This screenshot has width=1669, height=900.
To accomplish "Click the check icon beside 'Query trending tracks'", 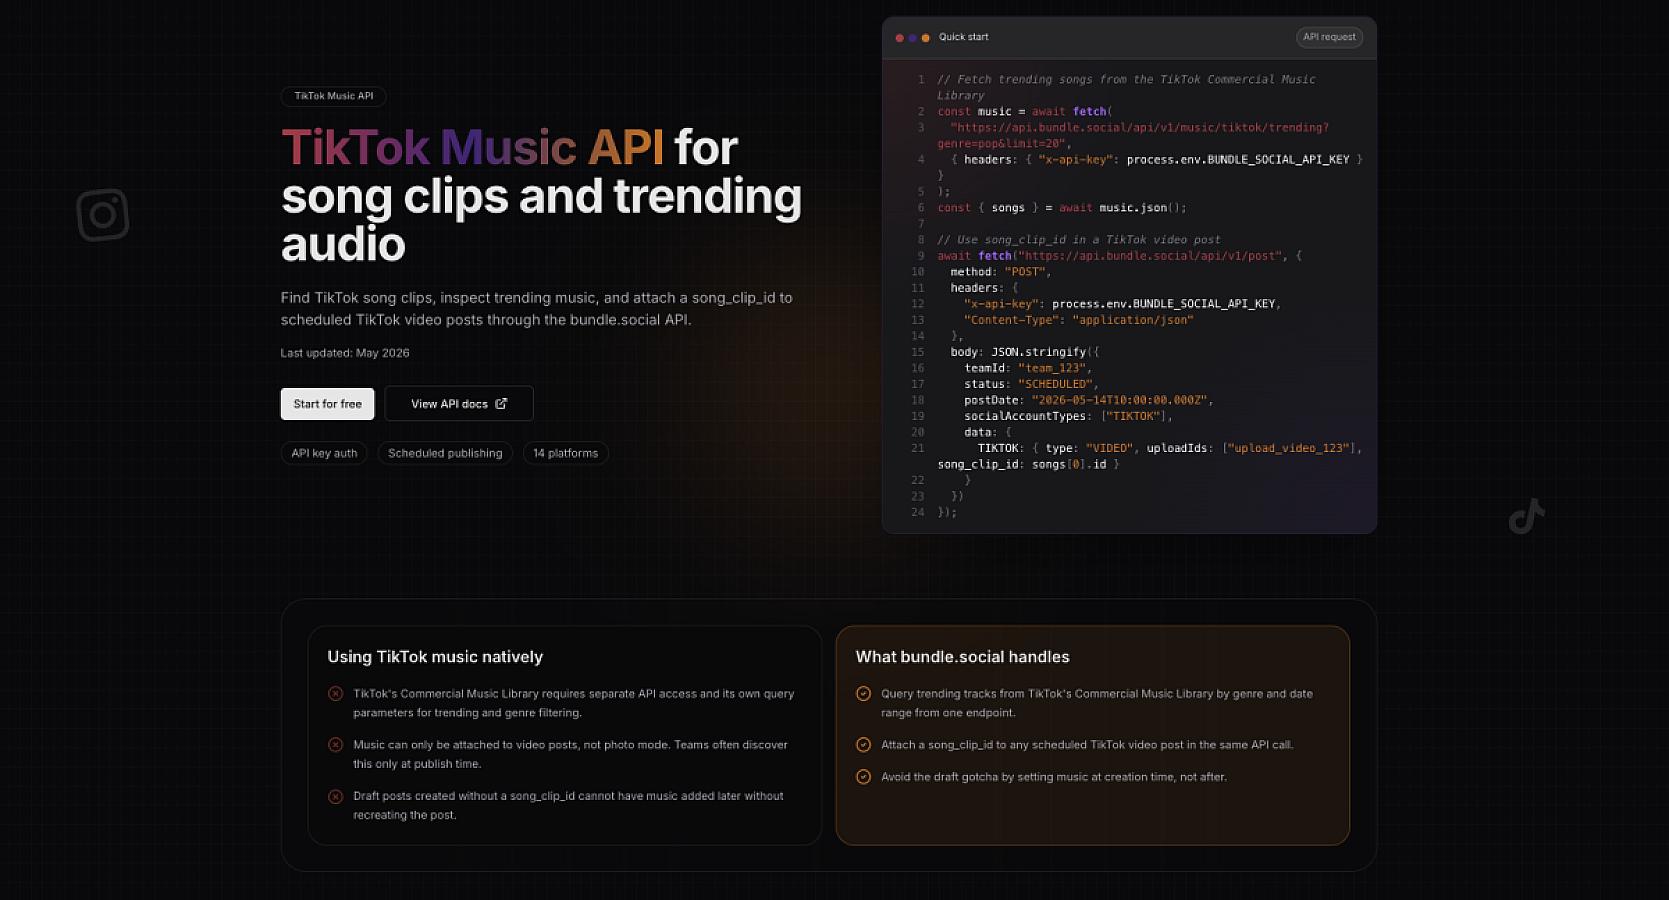I will [863, 694].
